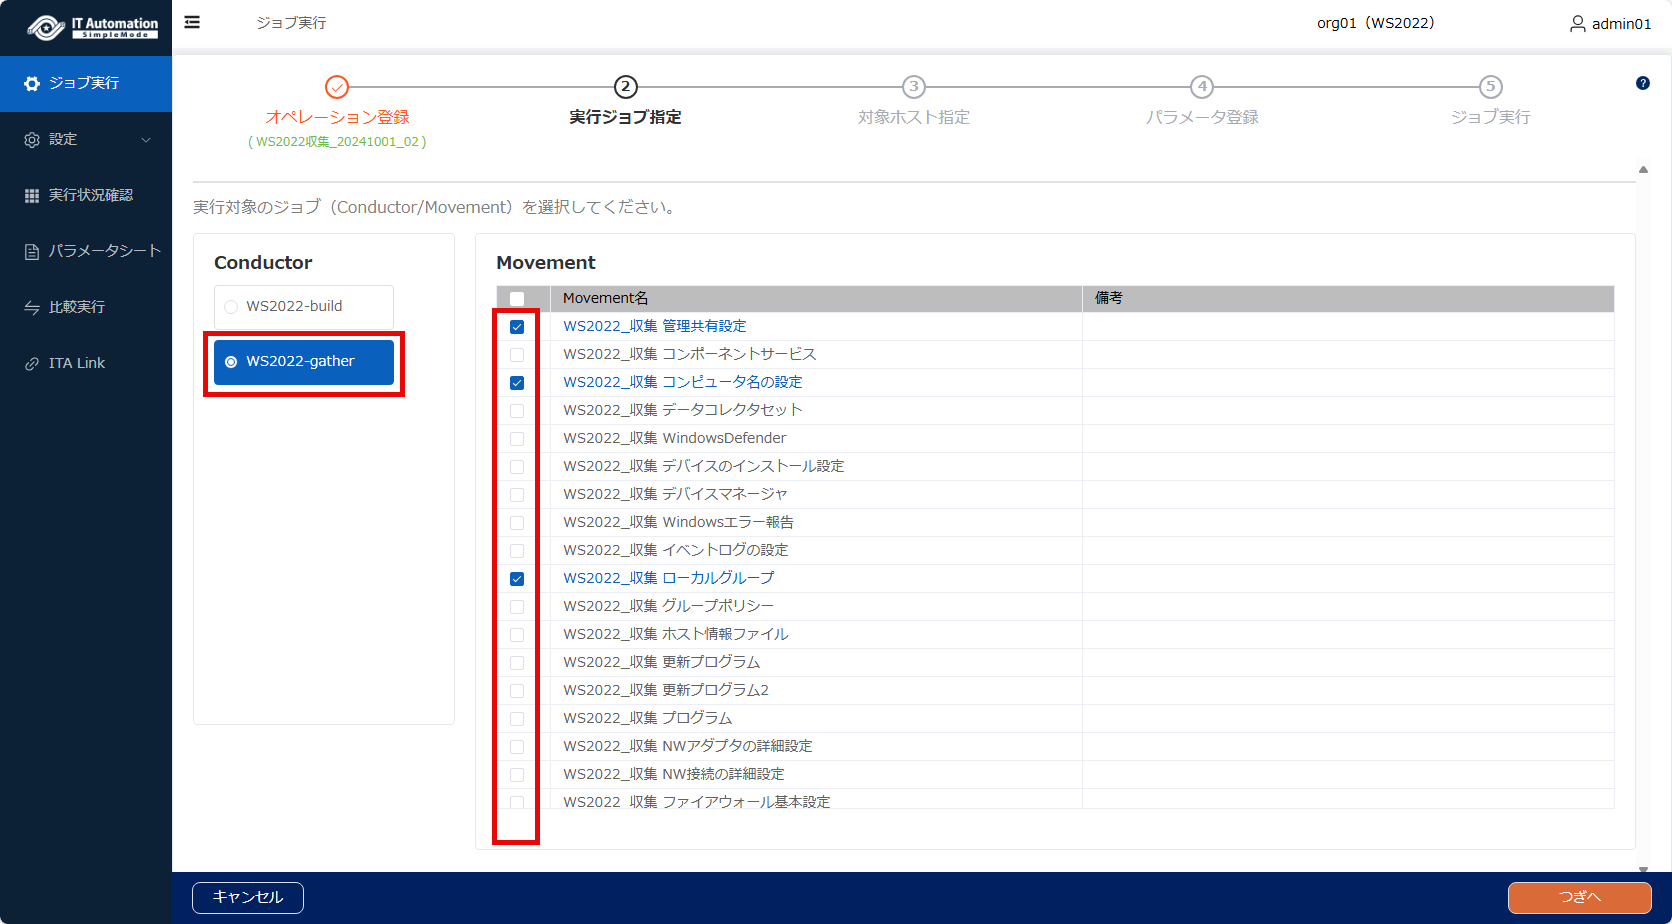Toggle the select-all checkbox in Movement header
The height and width of the screenshot is (924, 1672).
(x=517, y=298)
